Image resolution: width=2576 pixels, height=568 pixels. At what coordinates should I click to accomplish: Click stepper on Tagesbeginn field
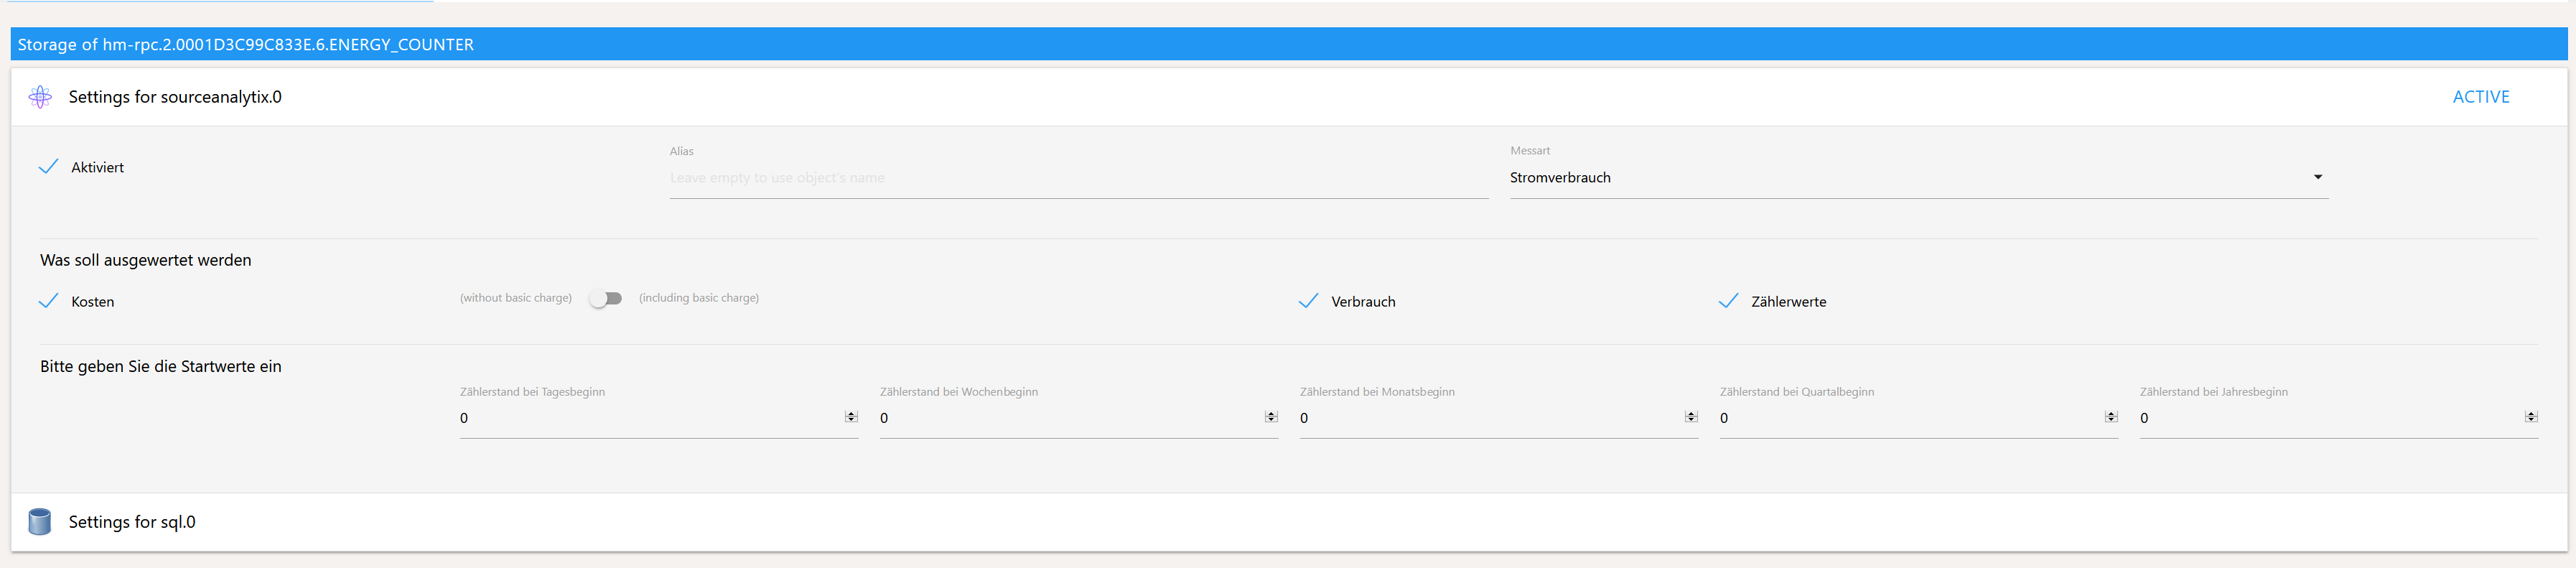[851, 417]
